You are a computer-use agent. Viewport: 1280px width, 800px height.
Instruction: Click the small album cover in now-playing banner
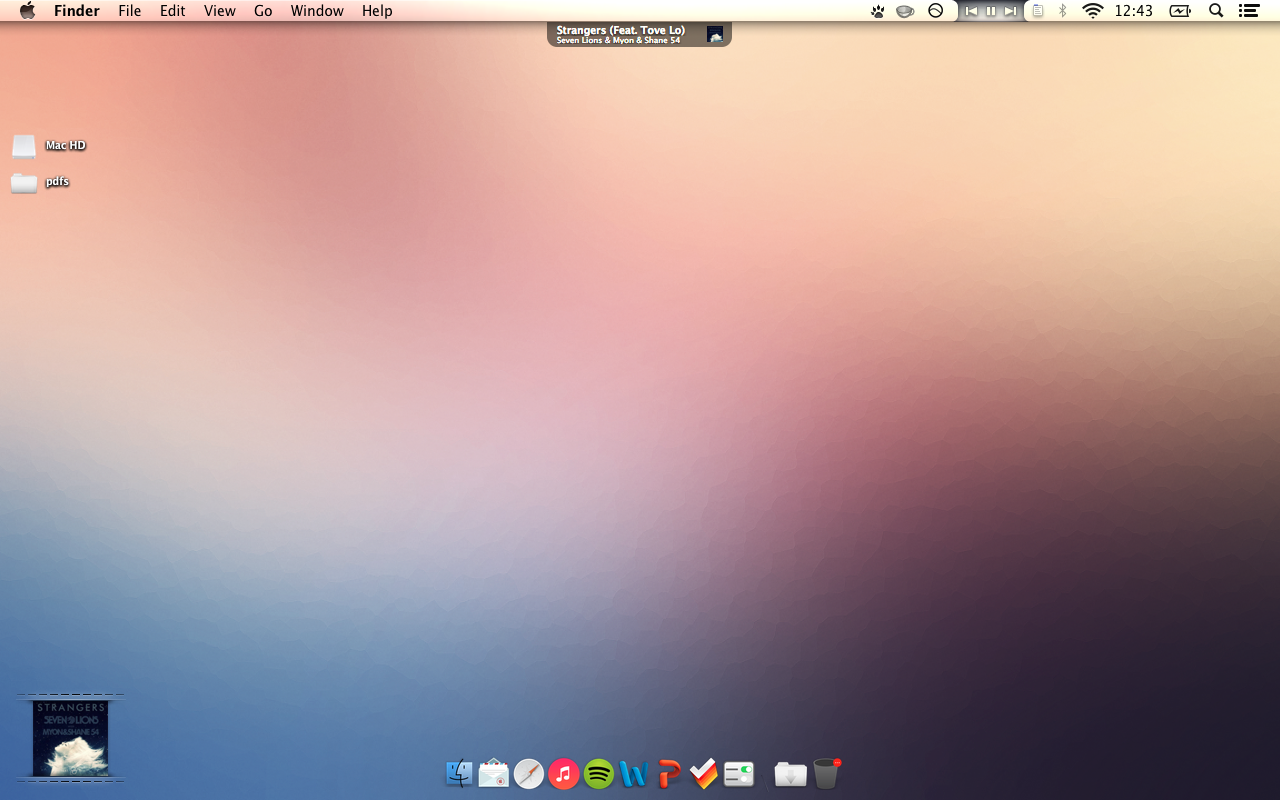pos(715,34)
